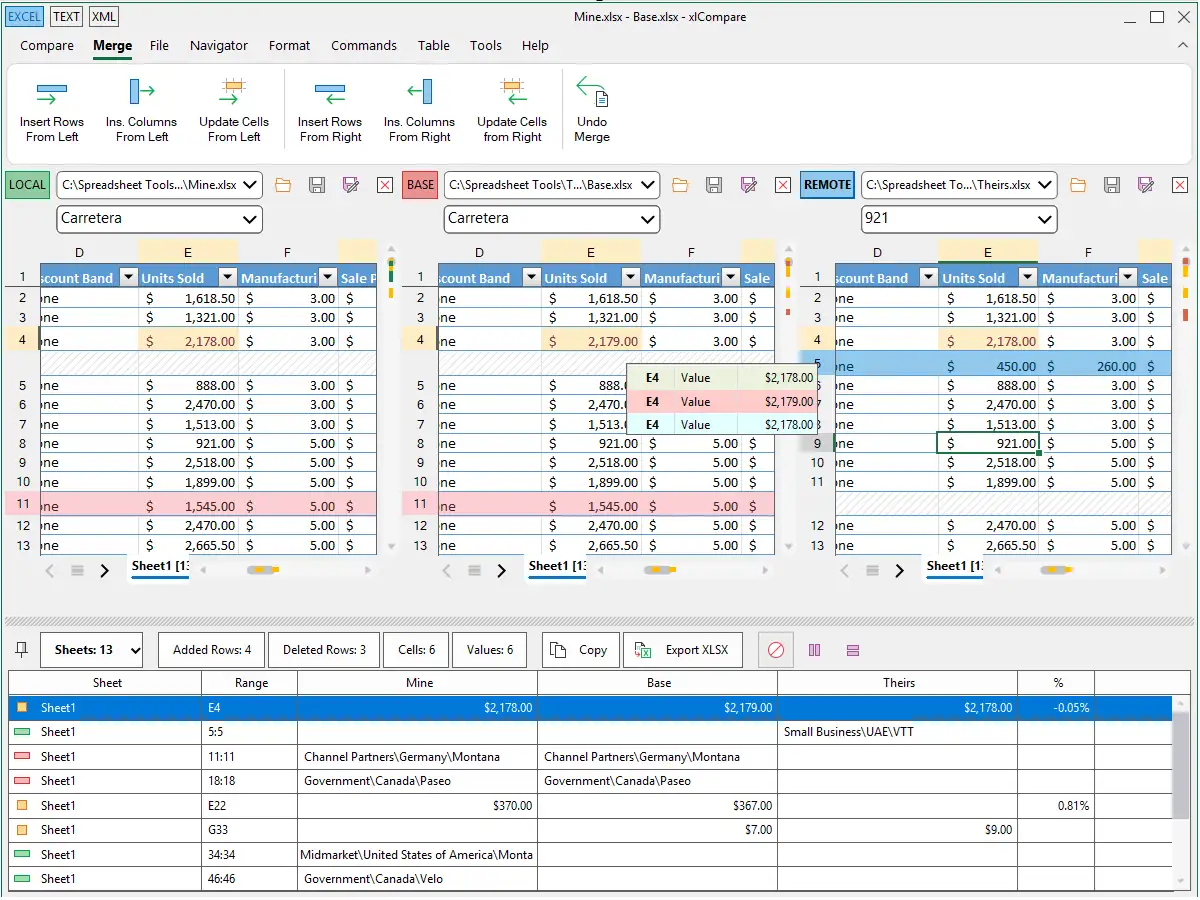This screenshot has width=1200, height=900.
Task: Open folder icon for the LOCAL file
Action: pyautogui.click(x=283, y=185)
